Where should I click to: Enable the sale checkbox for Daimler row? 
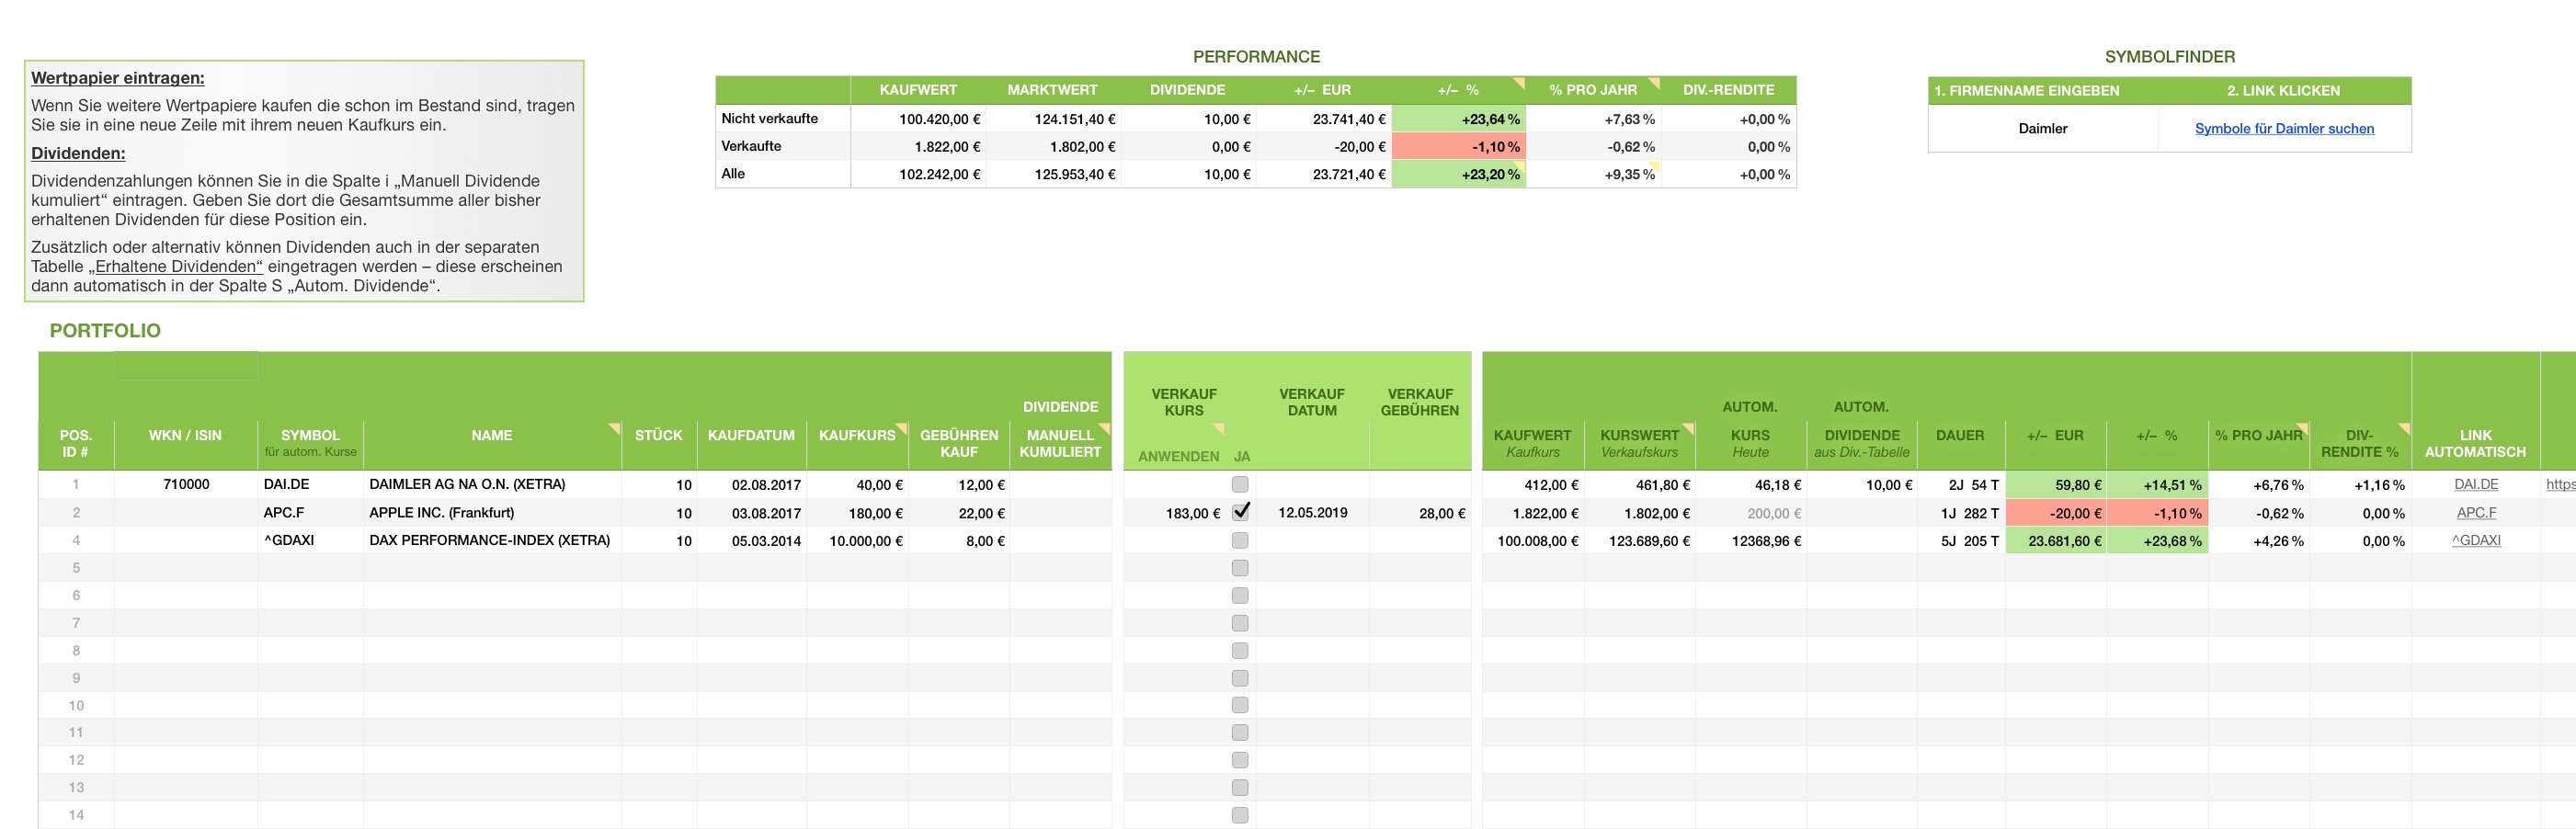point(1240,485)
